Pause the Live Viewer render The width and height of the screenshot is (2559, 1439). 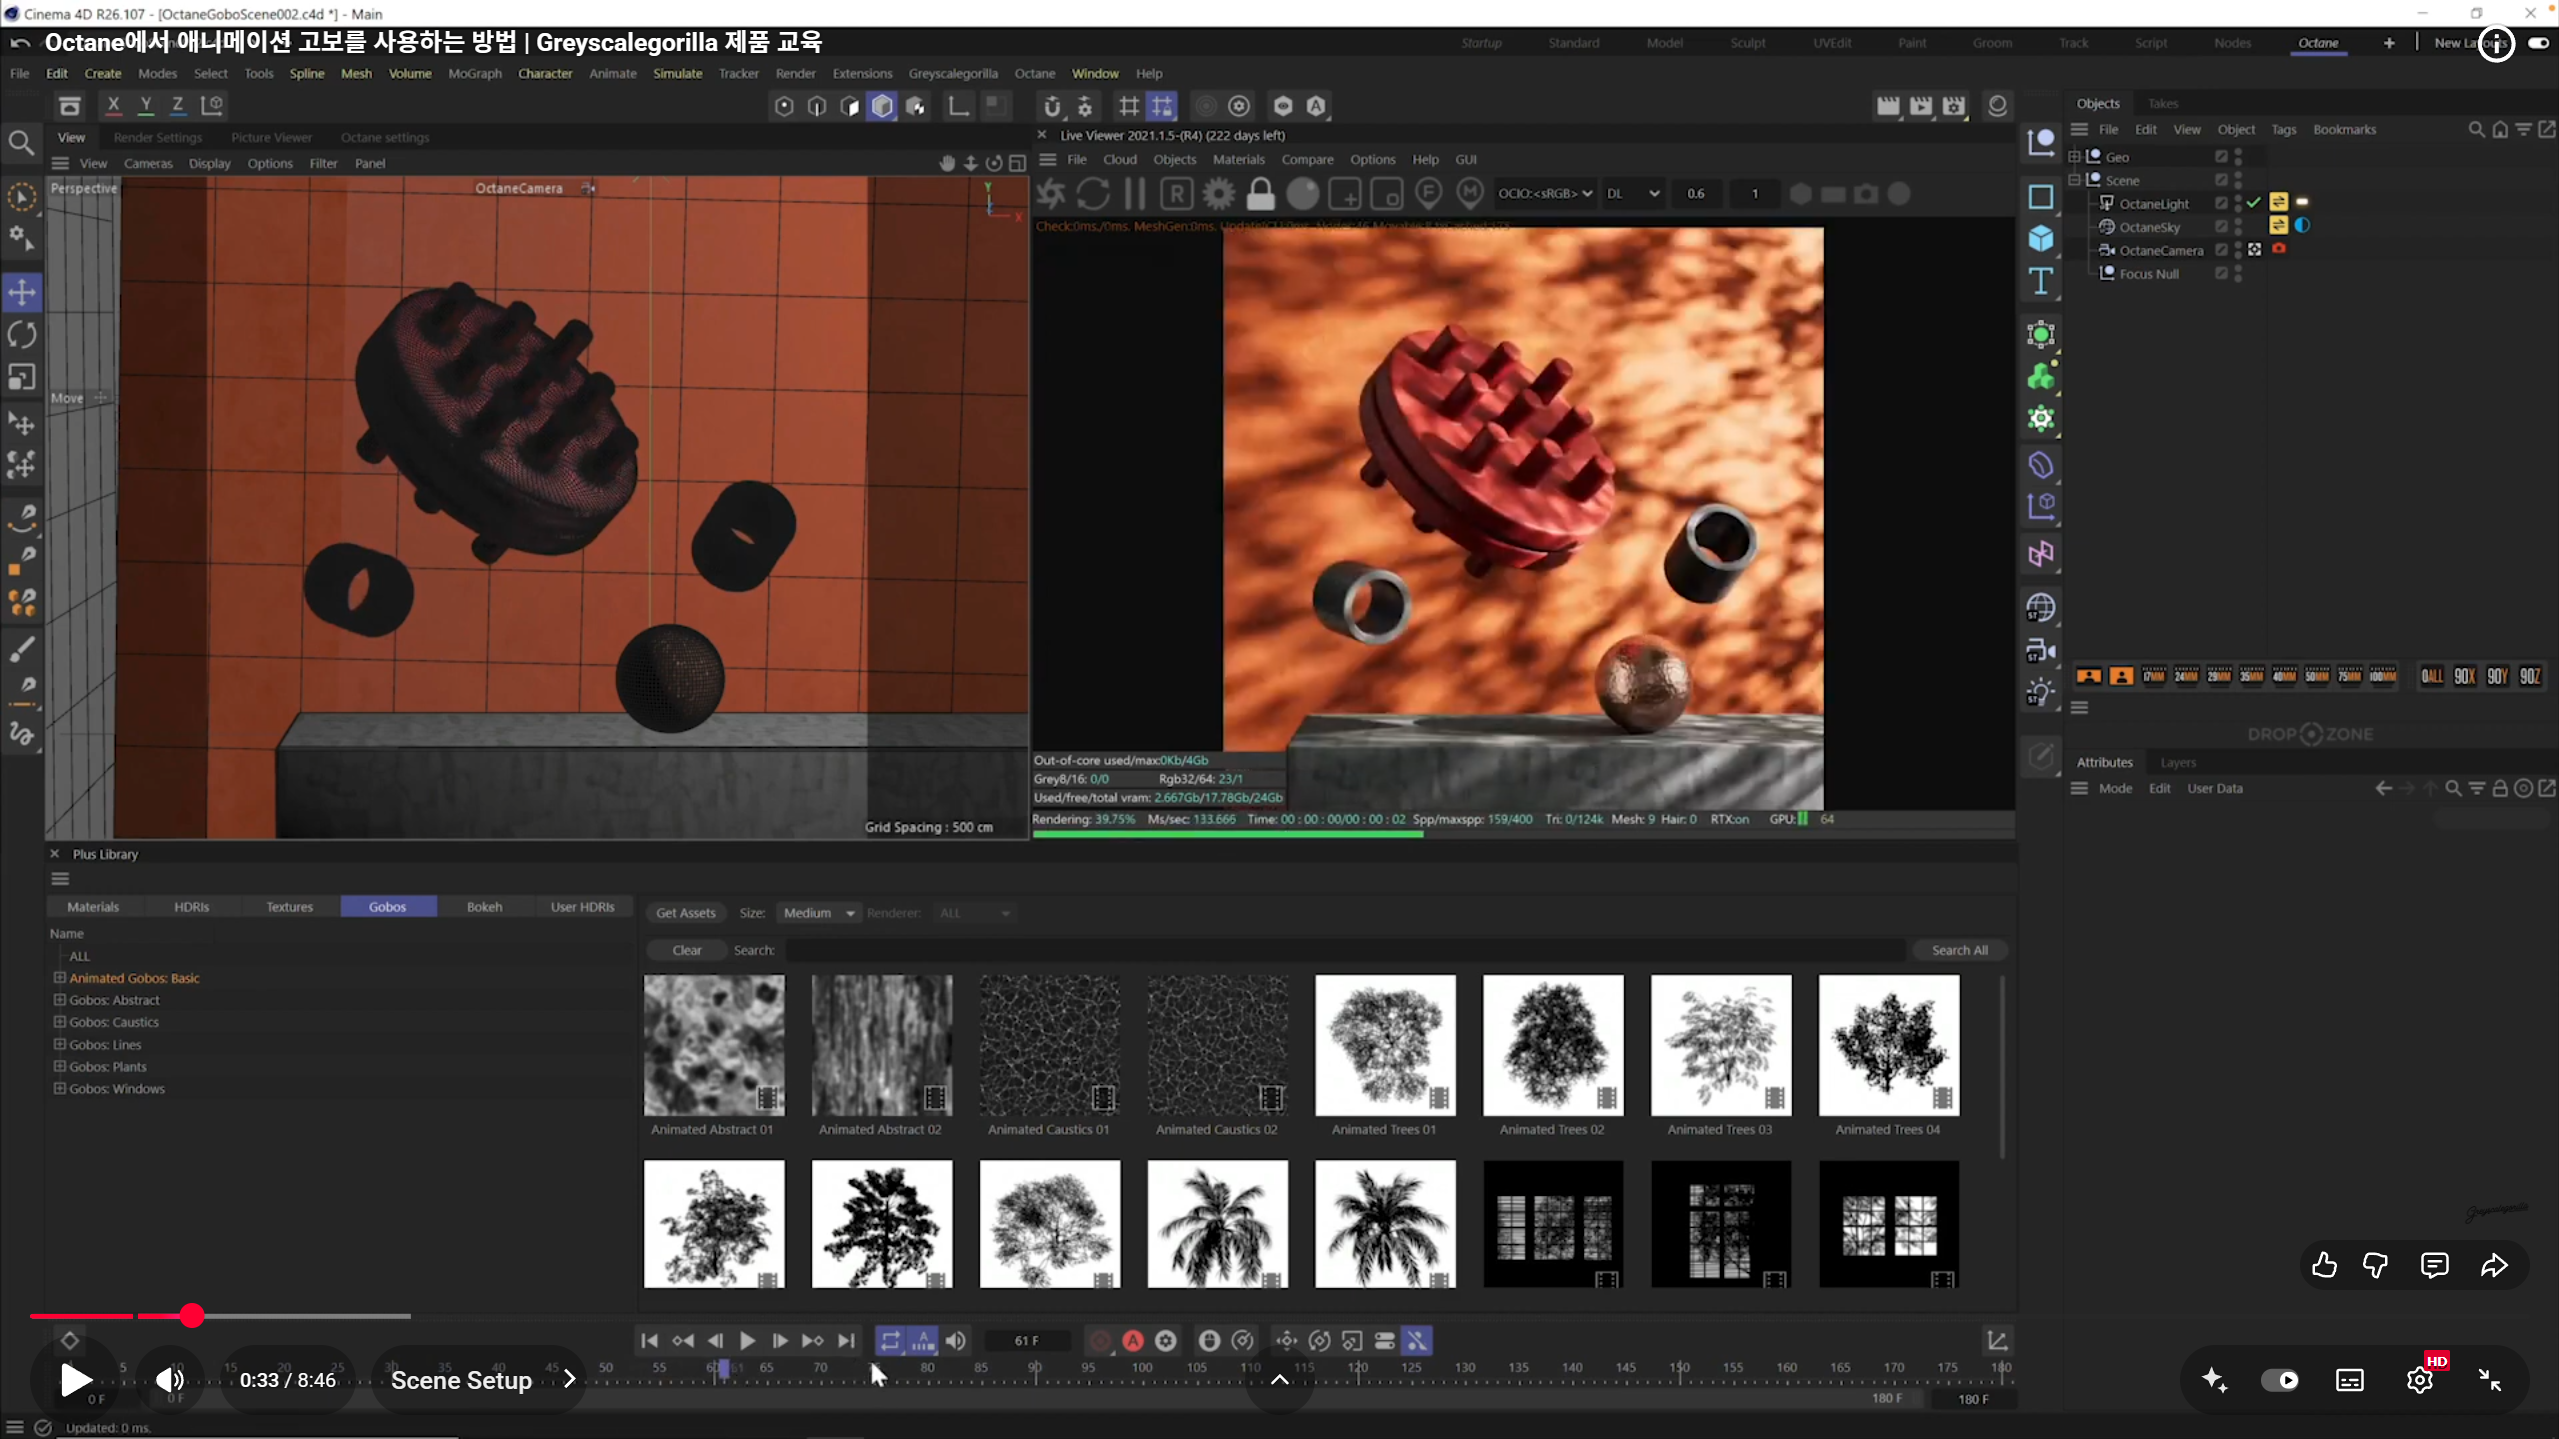click(x=1134, y=194)
